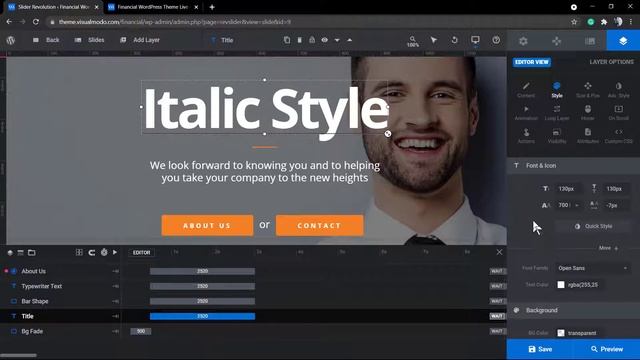Open the WordPress logo menu
640x360 pixels.
[x=11, y=40]
